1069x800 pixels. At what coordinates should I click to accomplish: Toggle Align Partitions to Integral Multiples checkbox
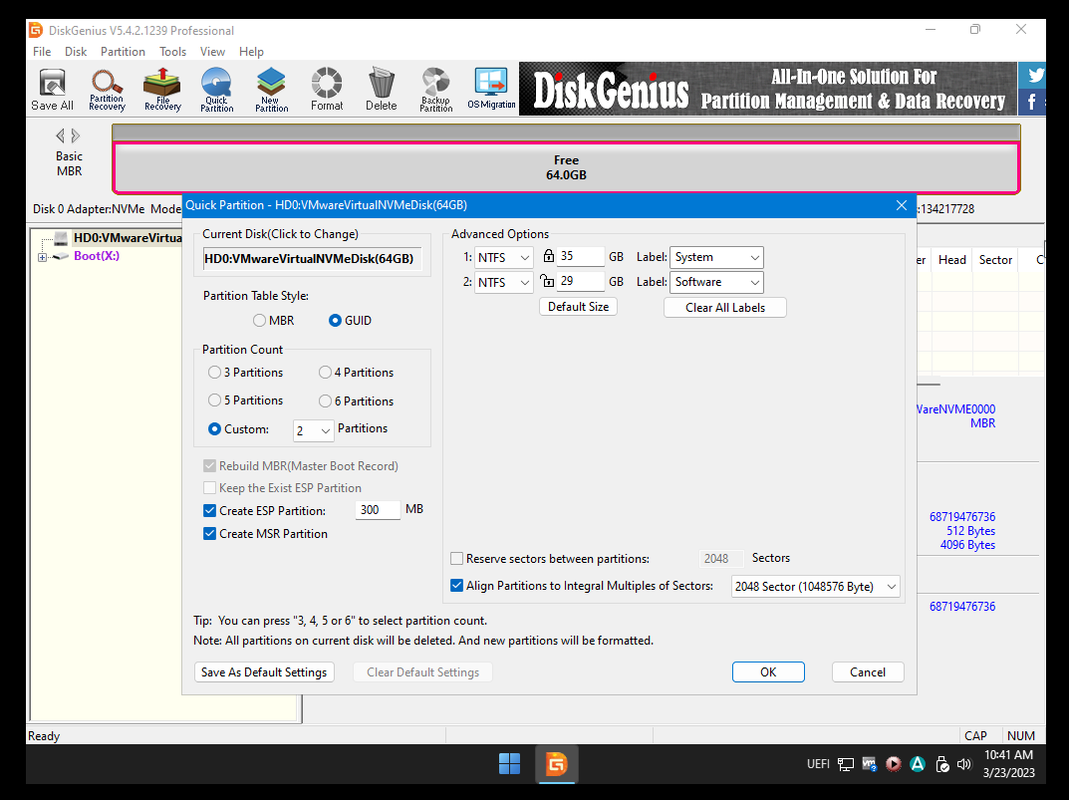tap(457, 585)
